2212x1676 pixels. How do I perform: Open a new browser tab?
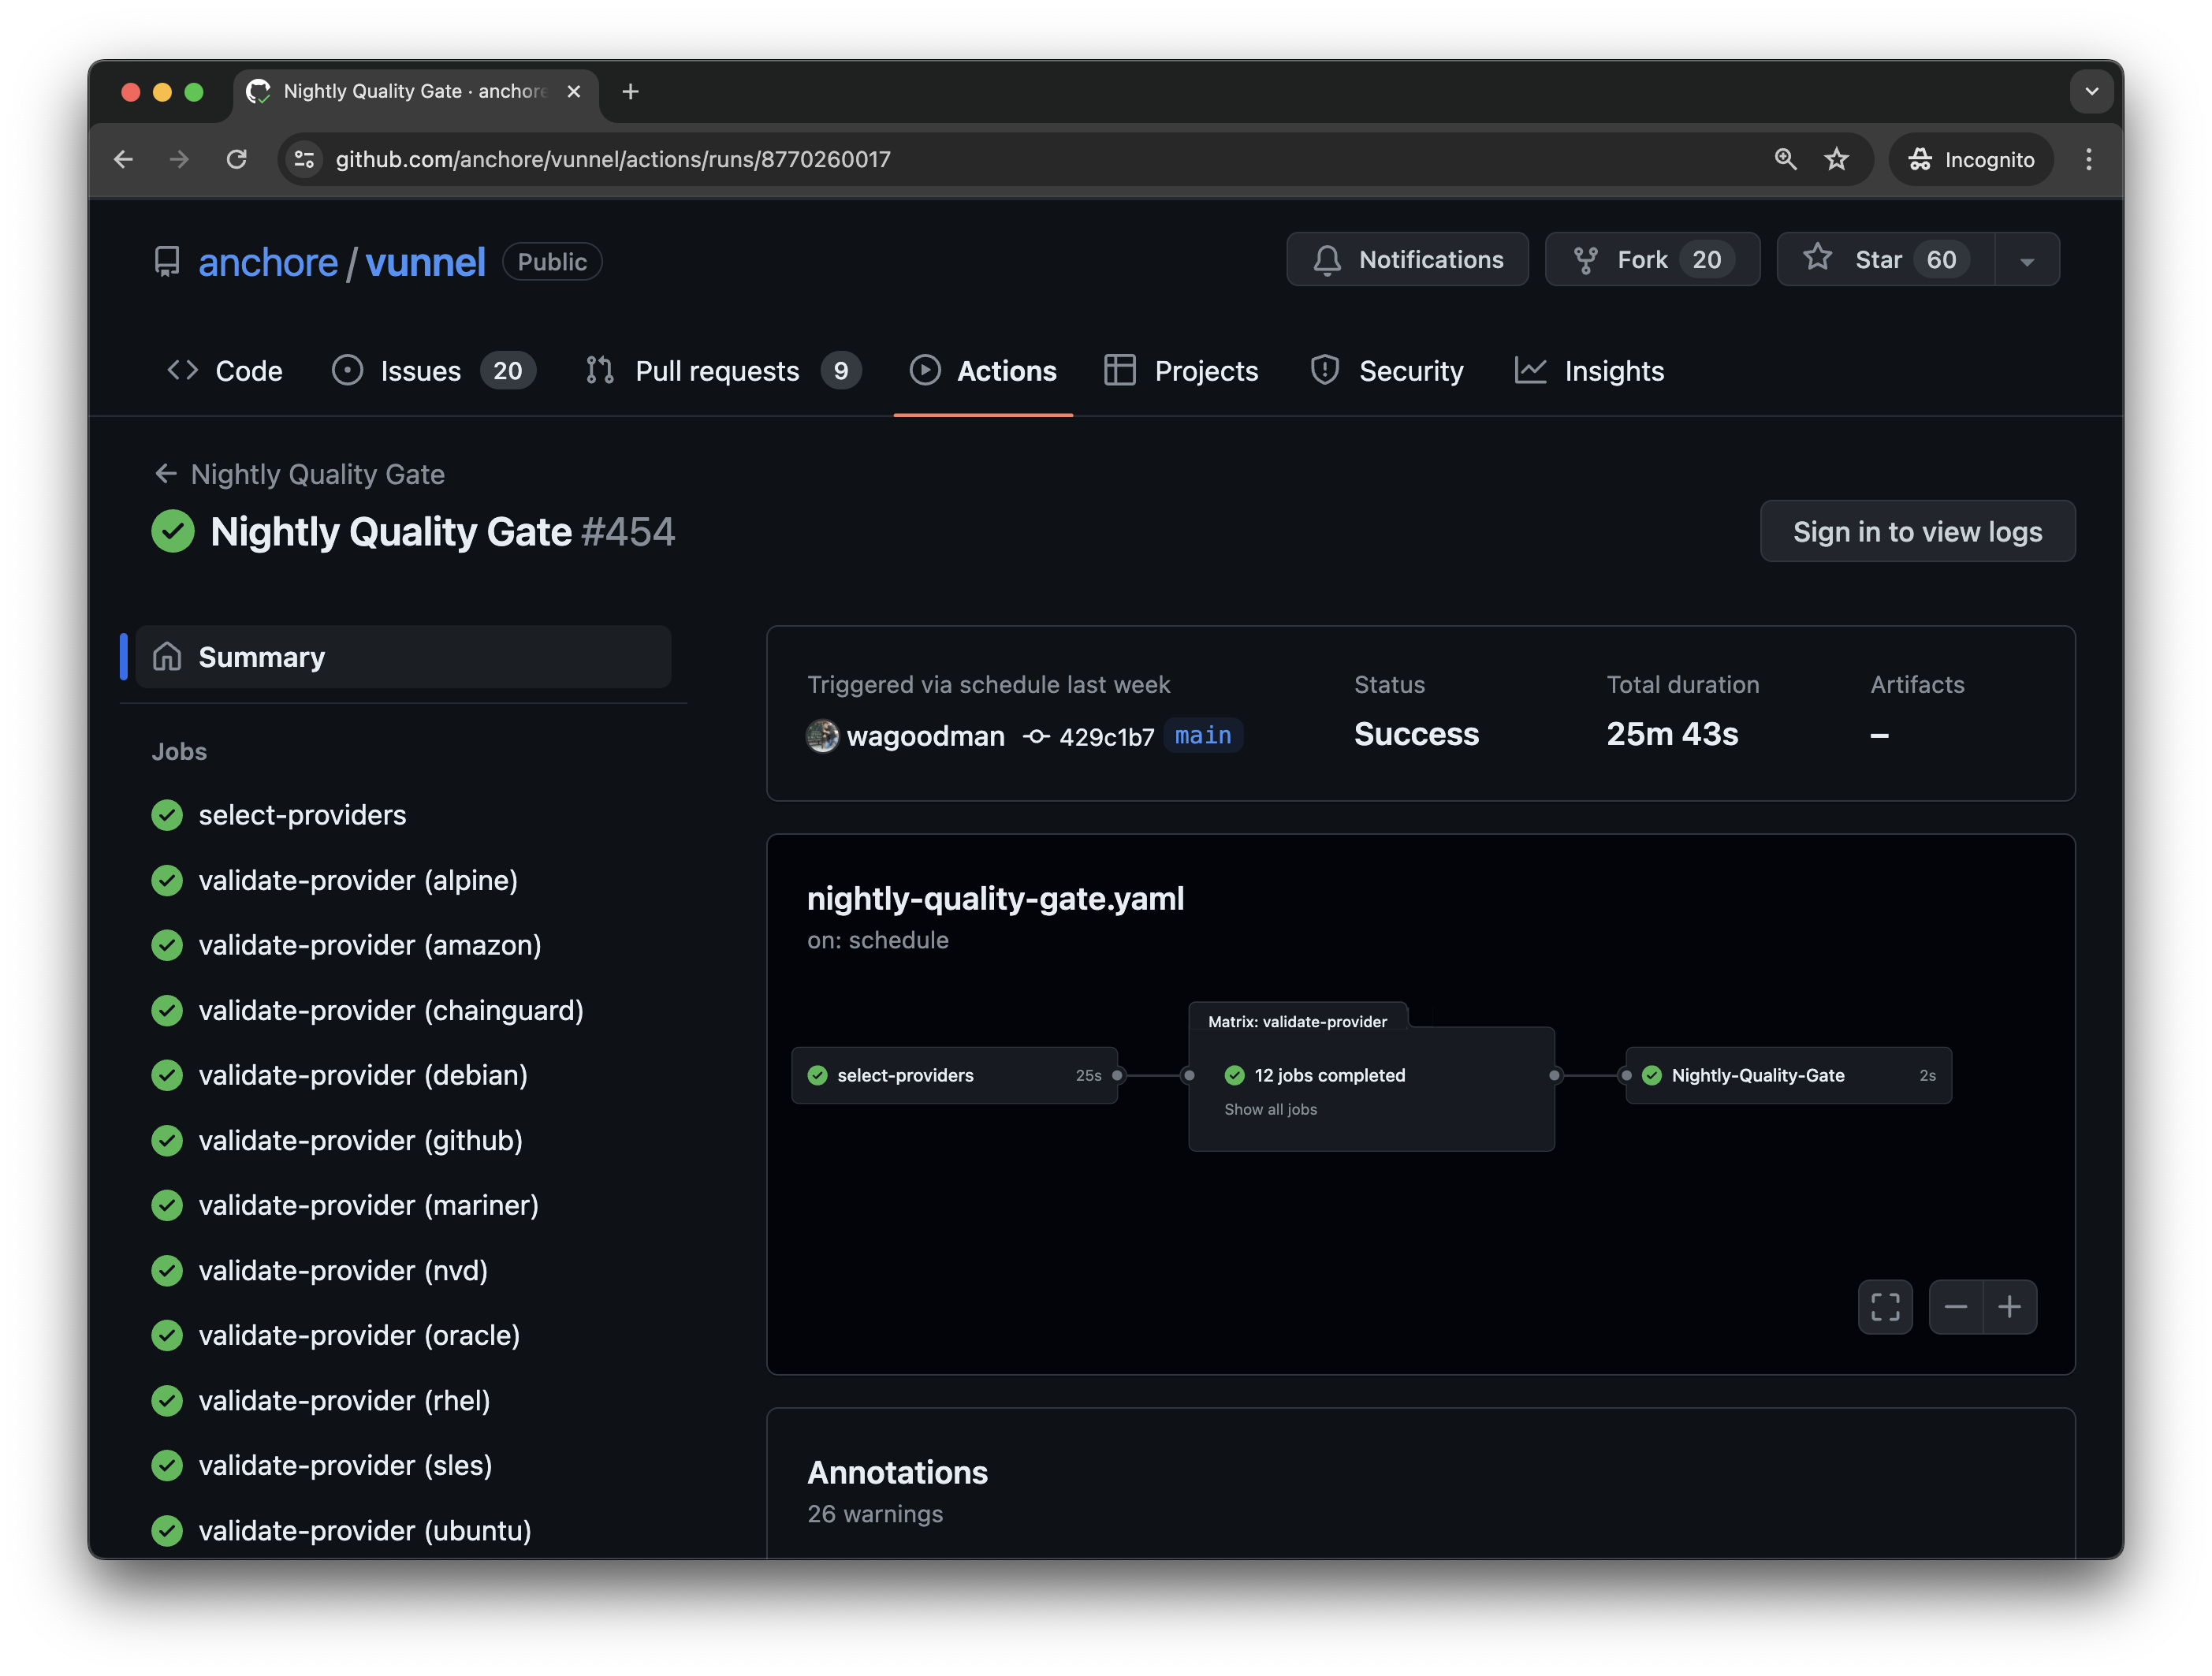click(x=630, y=92)
